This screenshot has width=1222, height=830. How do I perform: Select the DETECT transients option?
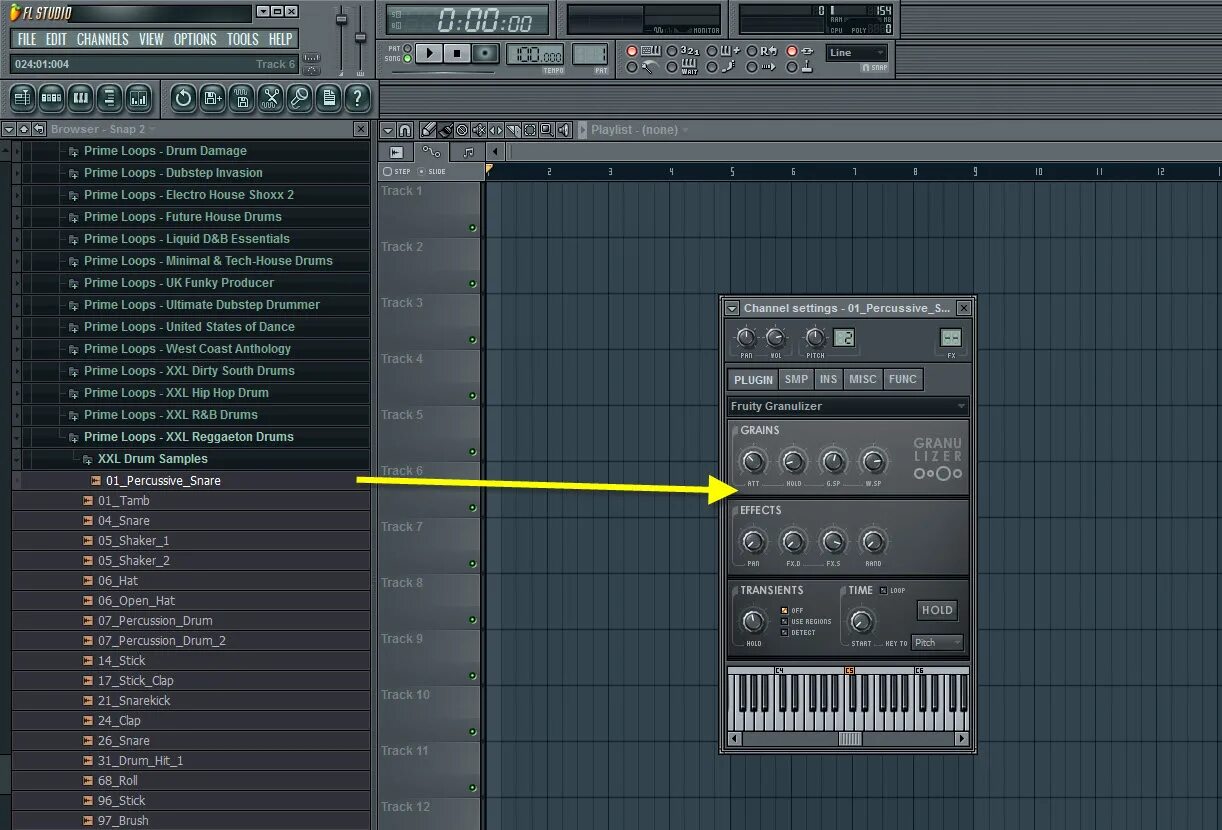tap(785, 632)
